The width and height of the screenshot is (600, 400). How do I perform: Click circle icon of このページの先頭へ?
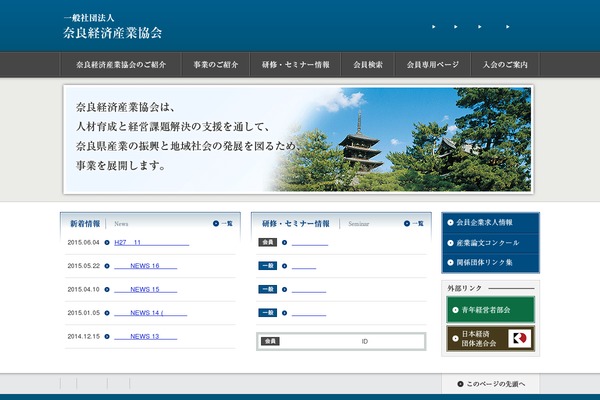tap(460, 384)
